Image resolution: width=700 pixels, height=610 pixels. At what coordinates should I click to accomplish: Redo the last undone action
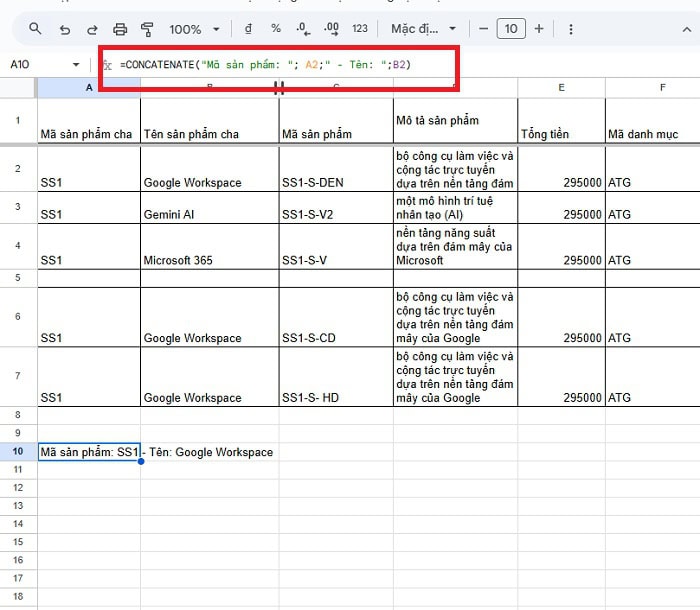click(x=93, y=29)
